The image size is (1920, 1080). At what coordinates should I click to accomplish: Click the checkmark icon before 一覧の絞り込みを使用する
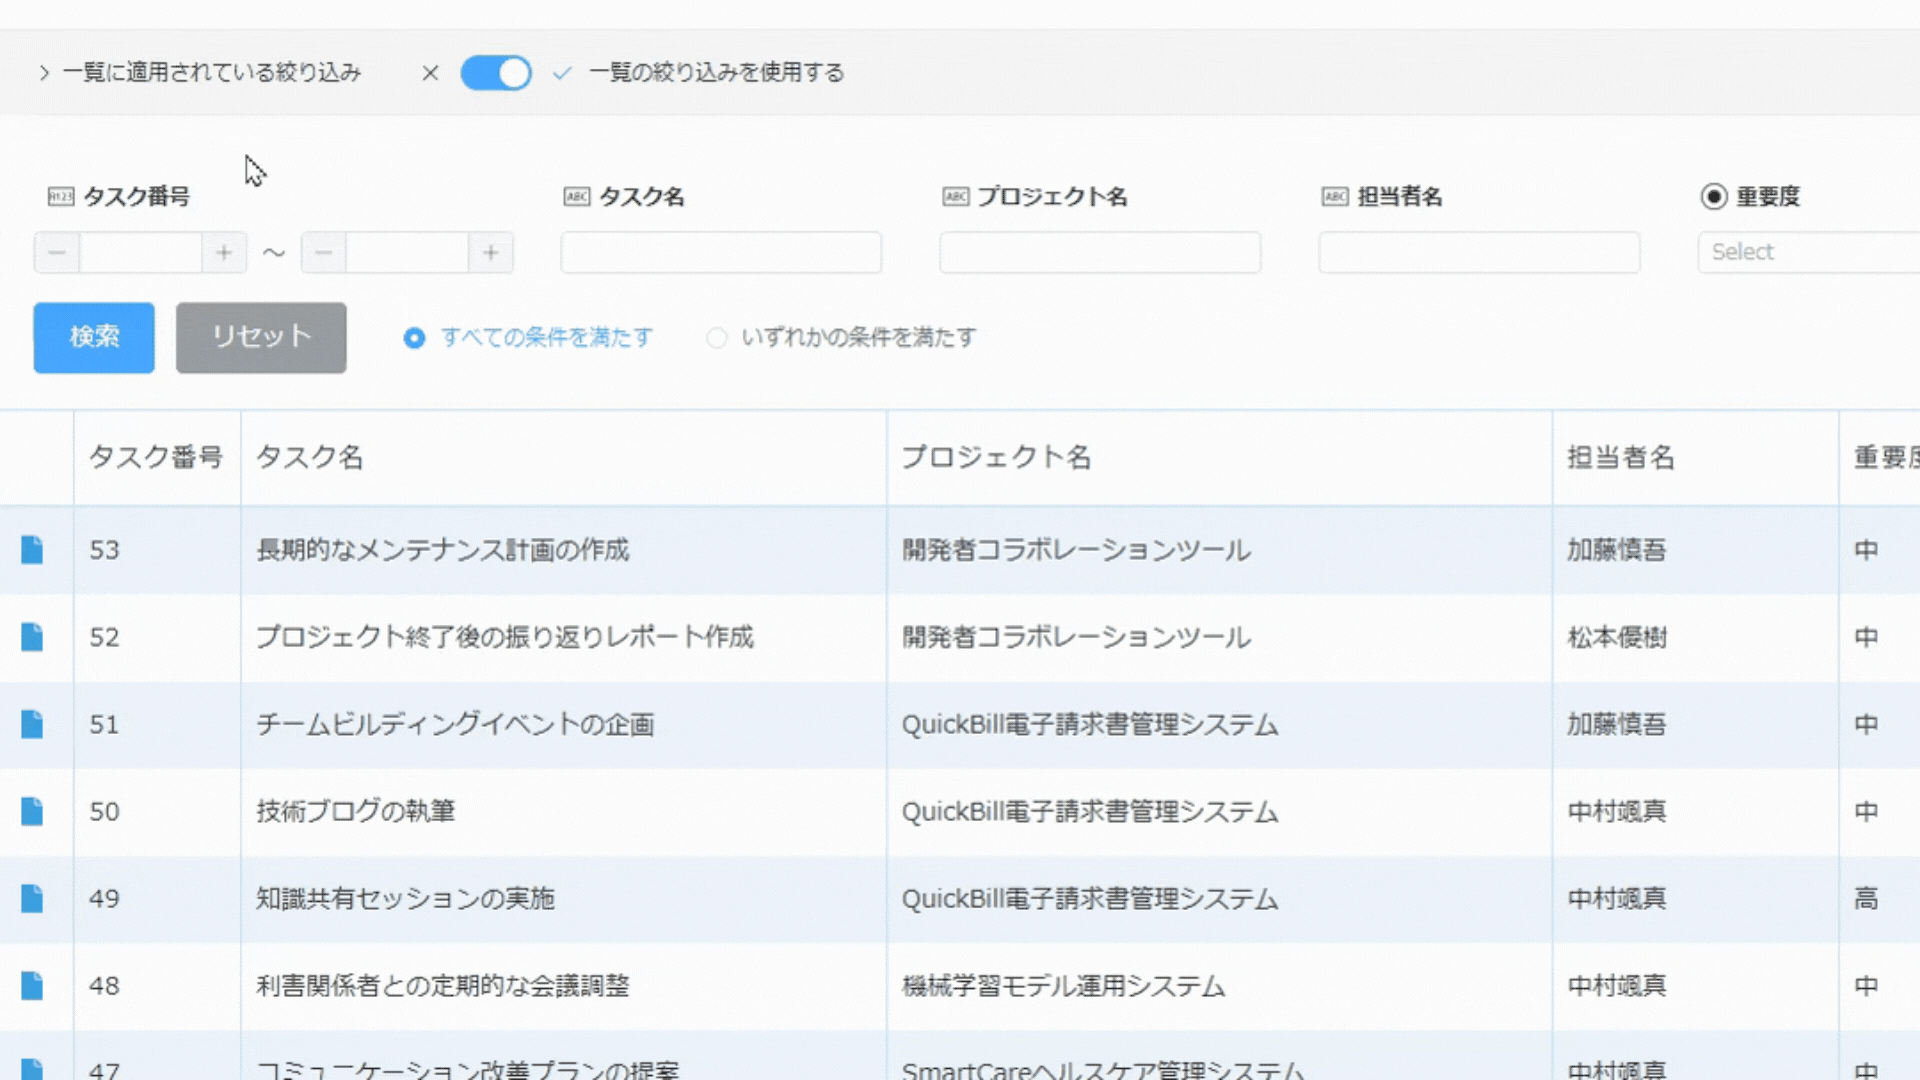(x=562, y=73)
